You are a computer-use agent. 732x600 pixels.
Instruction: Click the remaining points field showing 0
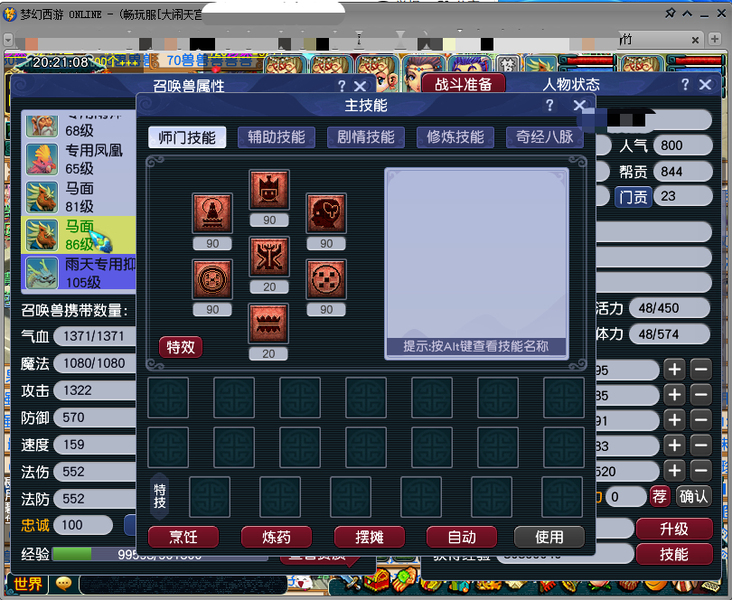(626, 496)
